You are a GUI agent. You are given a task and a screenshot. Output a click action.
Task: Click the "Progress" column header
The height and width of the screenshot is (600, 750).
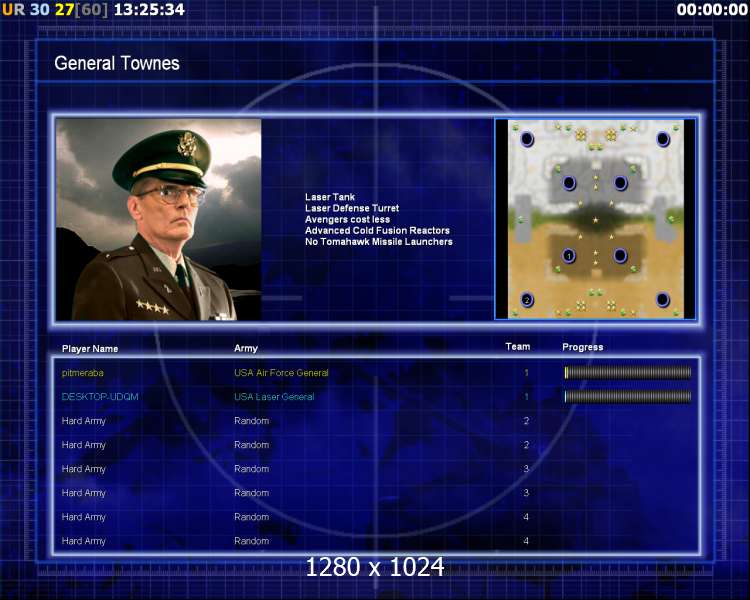[x=583, y=347]
